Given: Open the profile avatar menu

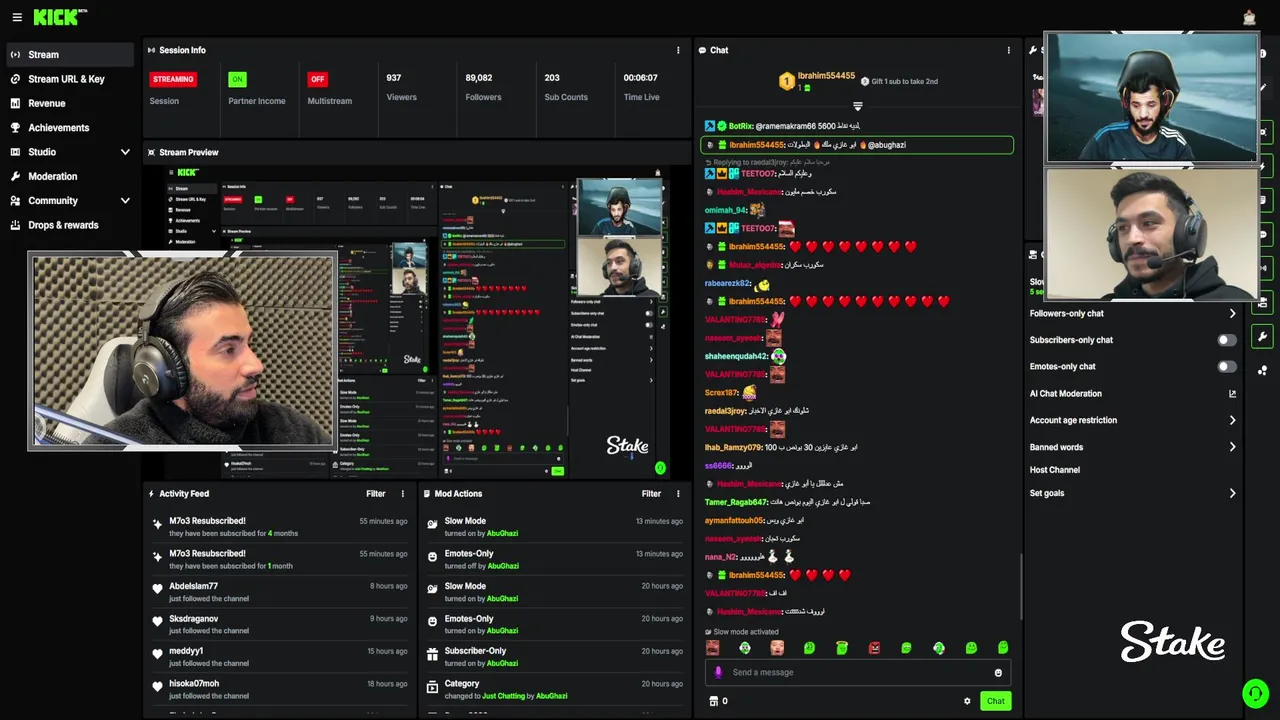Looking at the screenshot, I should 1249,17.
